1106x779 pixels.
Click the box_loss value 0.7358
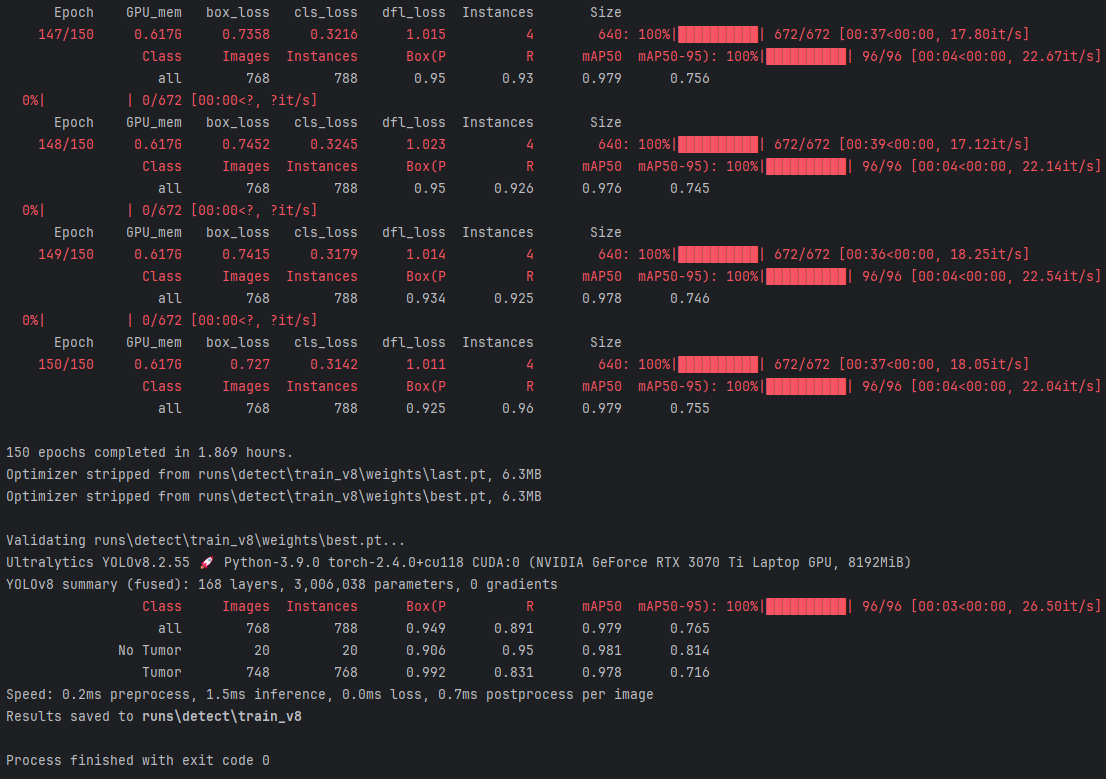(245, 35)
